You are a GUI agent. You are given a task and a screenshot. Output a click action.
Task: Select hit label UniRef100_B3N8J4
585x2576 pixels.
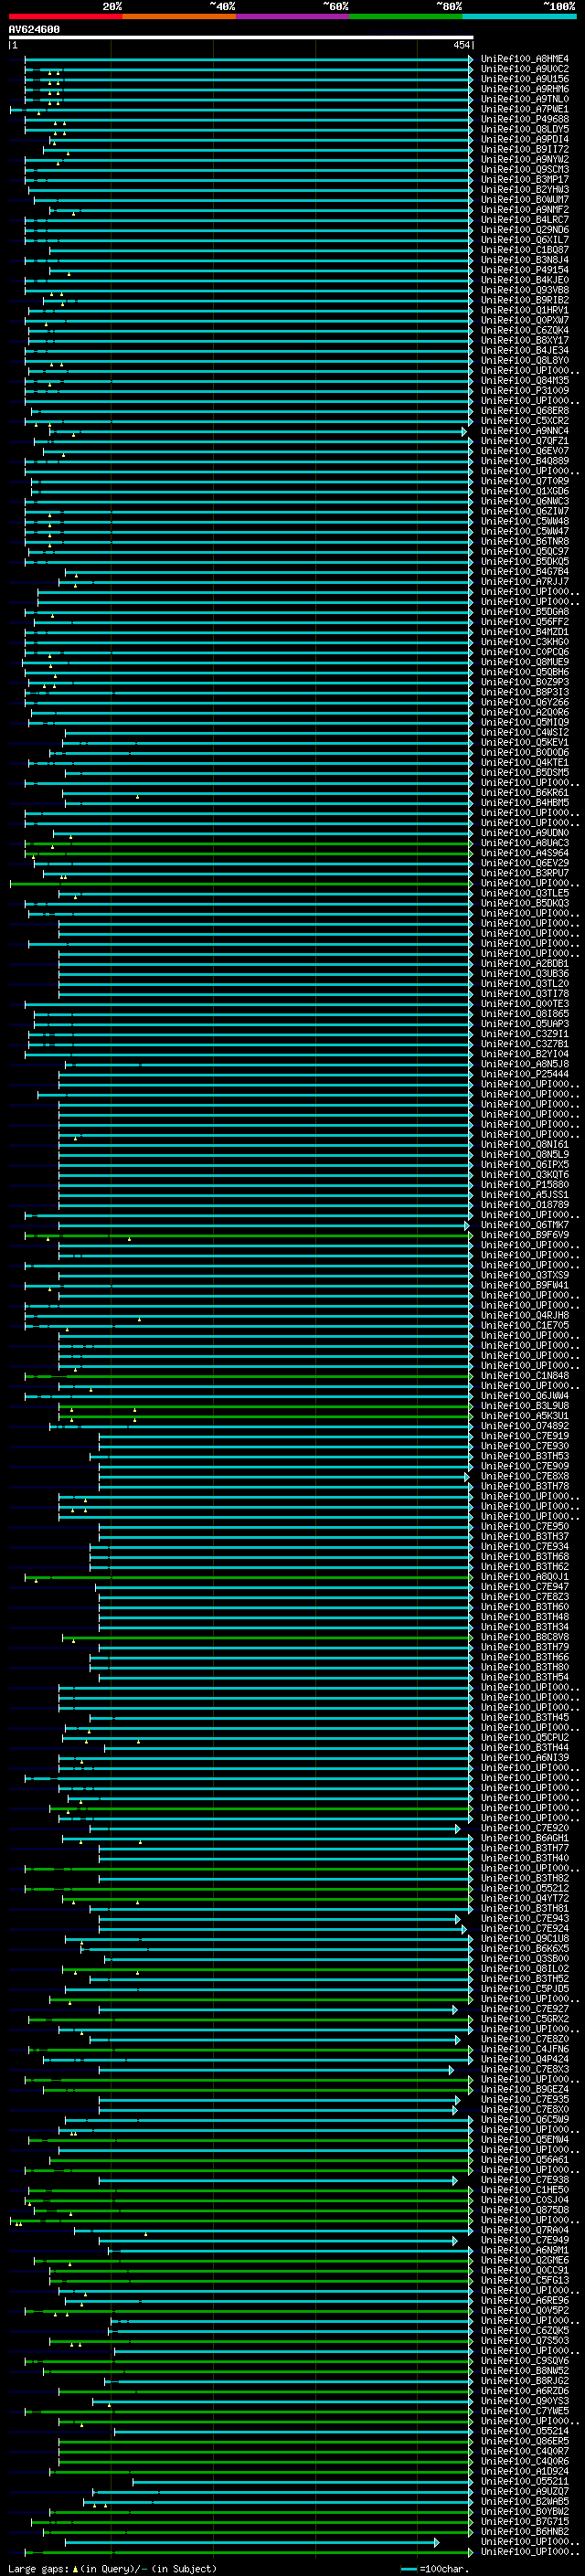(525, 260)
